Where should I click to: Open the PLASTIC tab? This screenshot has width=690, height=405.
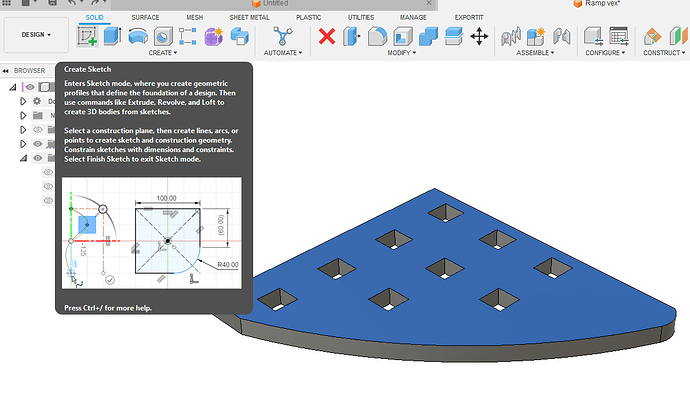[x=308, y=18]
